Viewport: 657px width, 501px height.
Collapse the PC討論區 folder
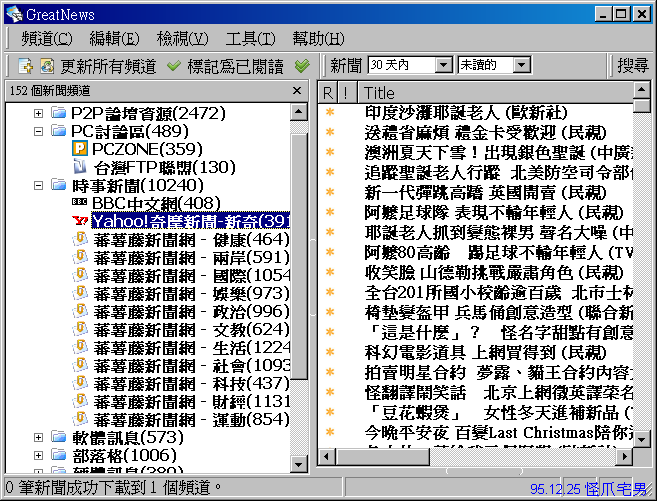click(39, 131)
